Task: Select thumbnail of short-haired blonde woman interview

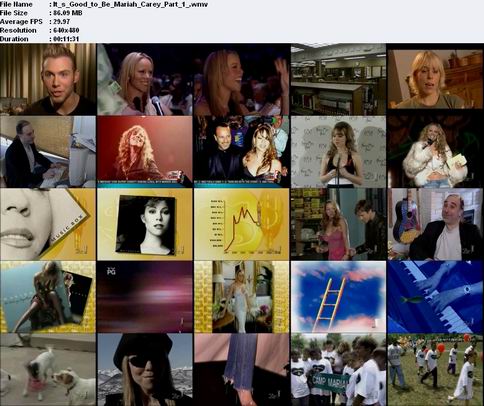Action: [x=435, y=79]
